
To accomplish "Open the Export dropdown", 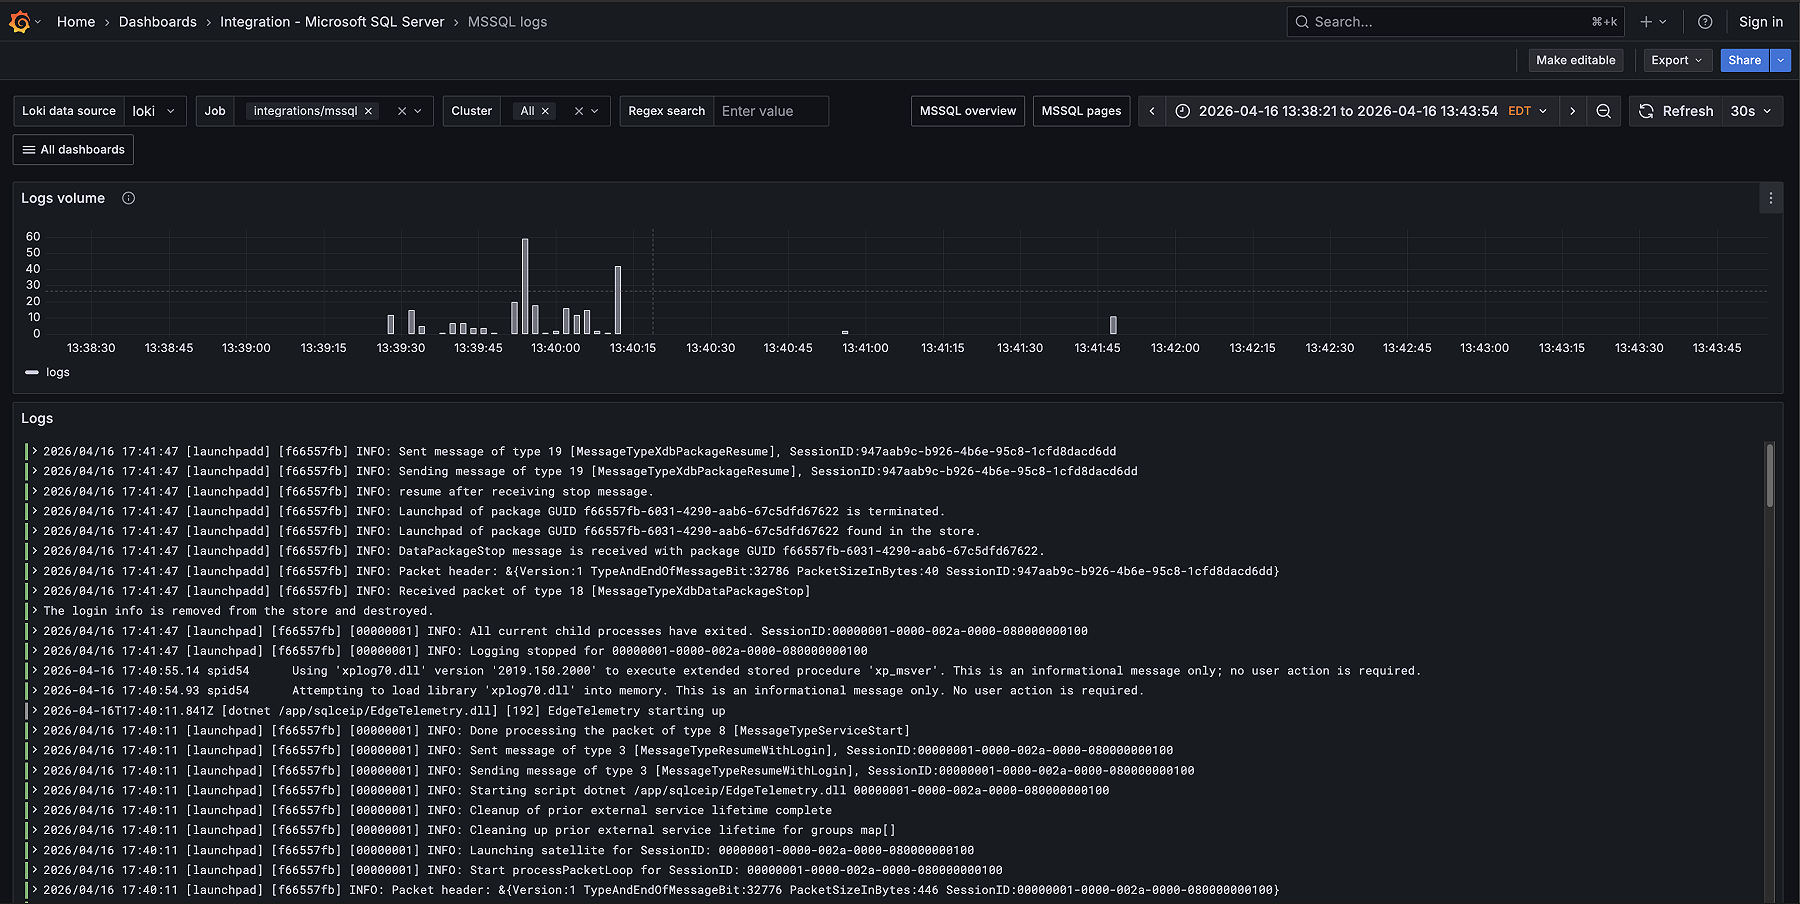I will [x=1677, y=60].
